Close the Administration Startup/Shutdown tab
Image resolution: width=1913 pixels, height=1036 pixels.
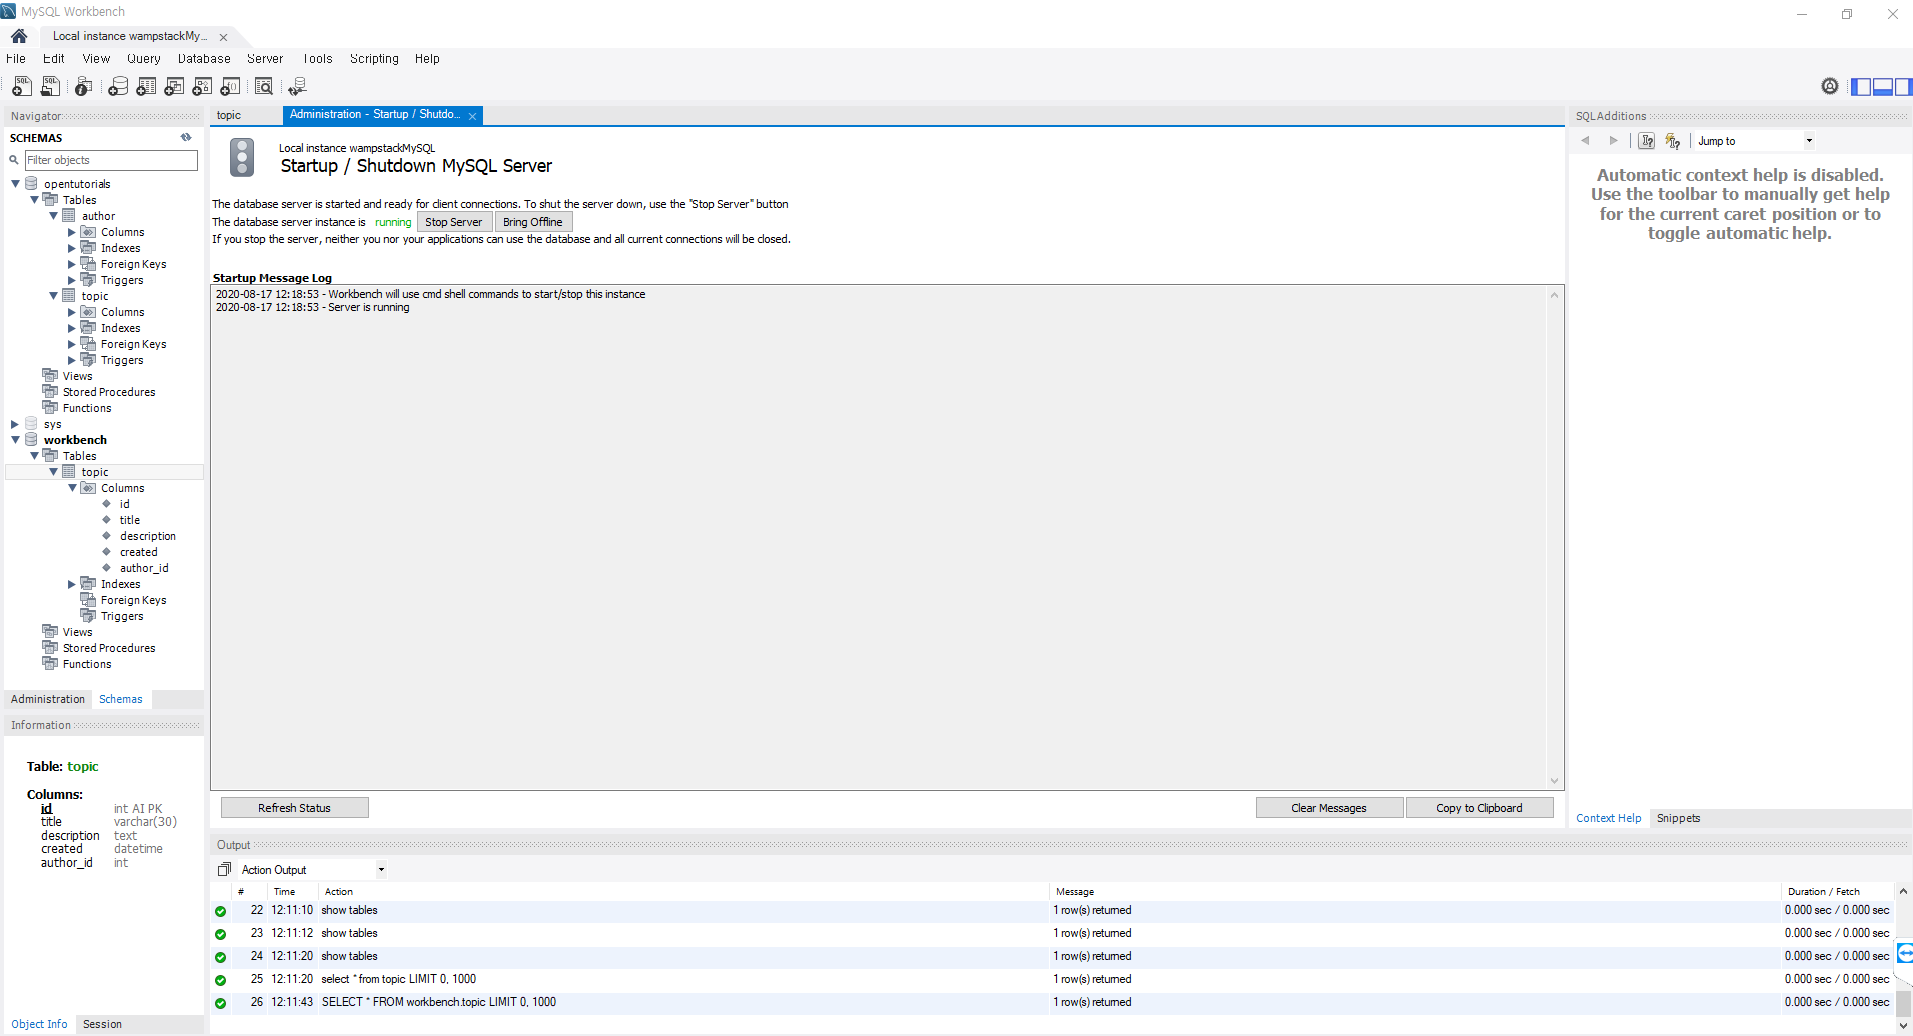point(473,116)
